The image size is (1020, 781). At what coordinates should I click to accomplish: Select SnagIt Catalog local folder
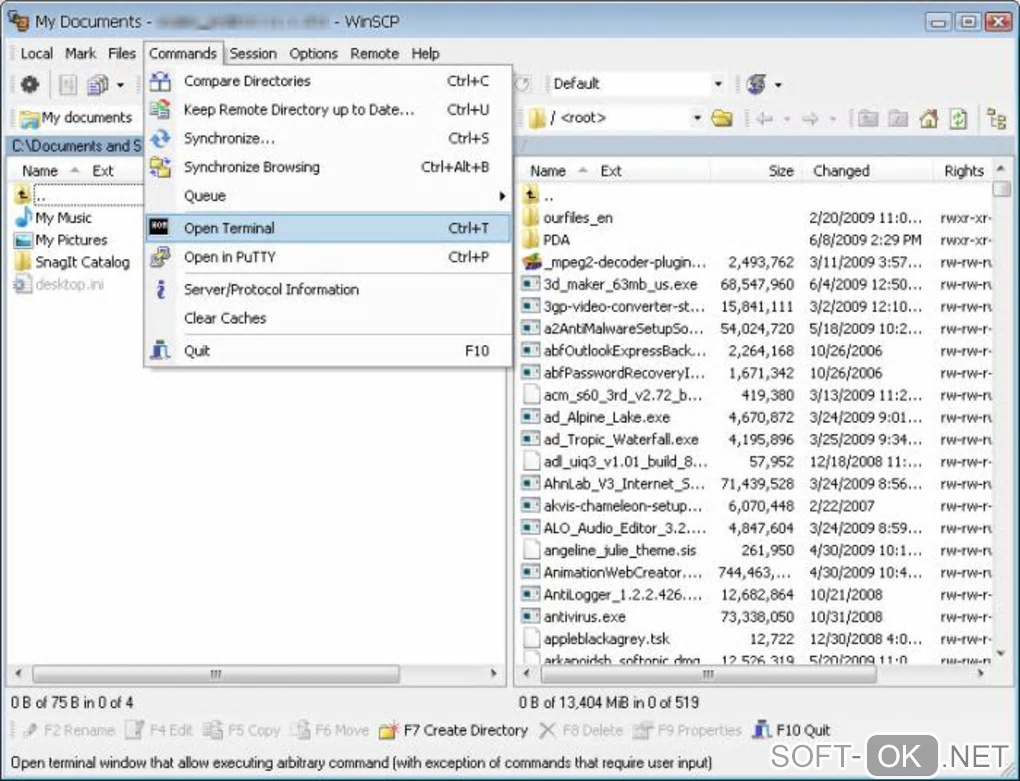tap(82, 262)
